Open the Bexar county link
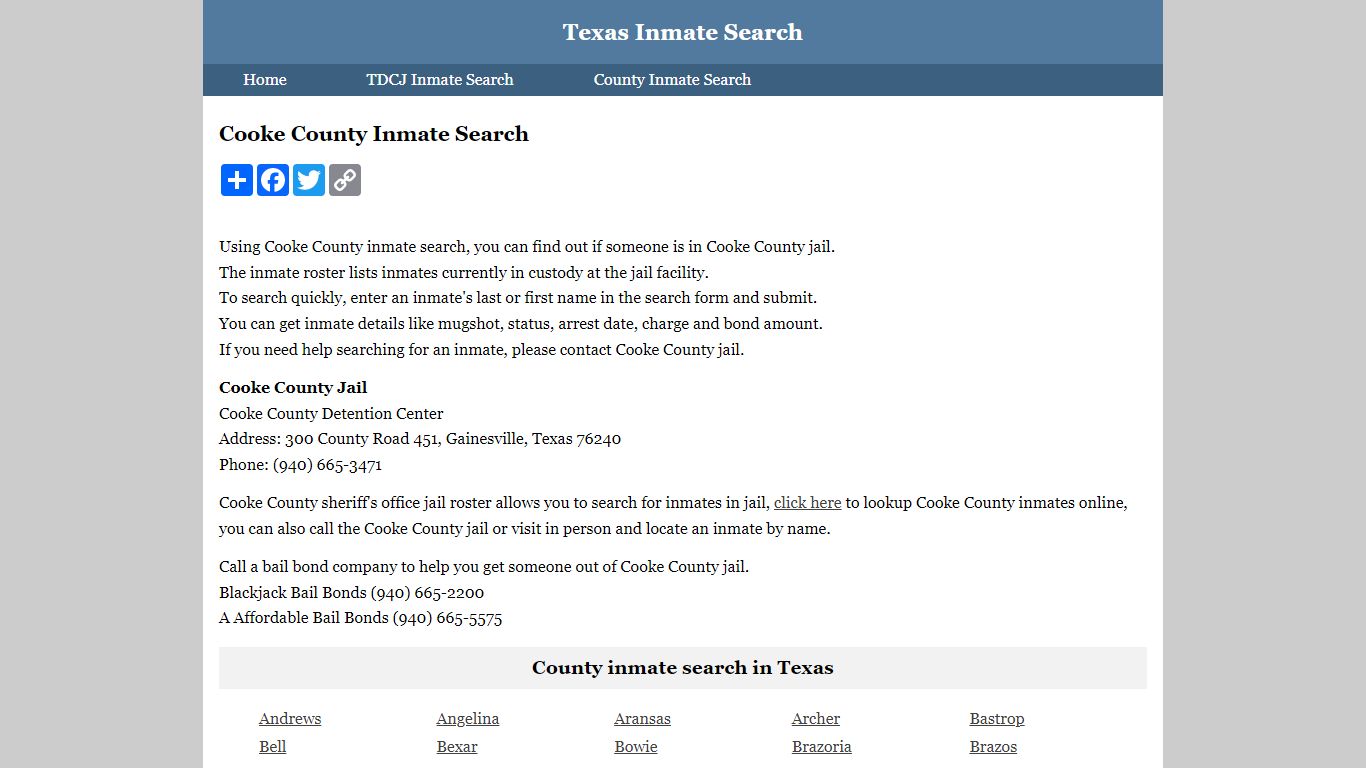Screen dimensions: 1366x768 click(x=457, y=747)
